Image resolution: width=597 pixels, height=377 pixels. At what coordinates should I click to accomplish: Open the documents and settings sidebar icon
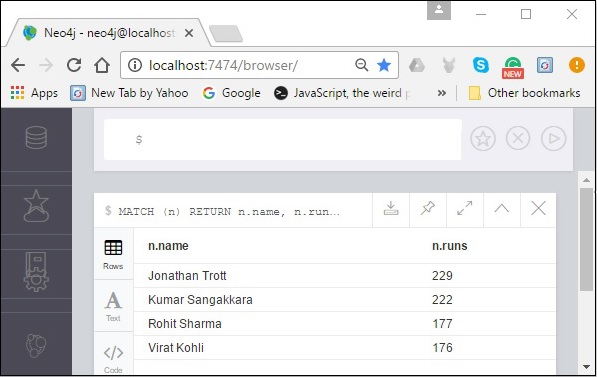point(36,272)
